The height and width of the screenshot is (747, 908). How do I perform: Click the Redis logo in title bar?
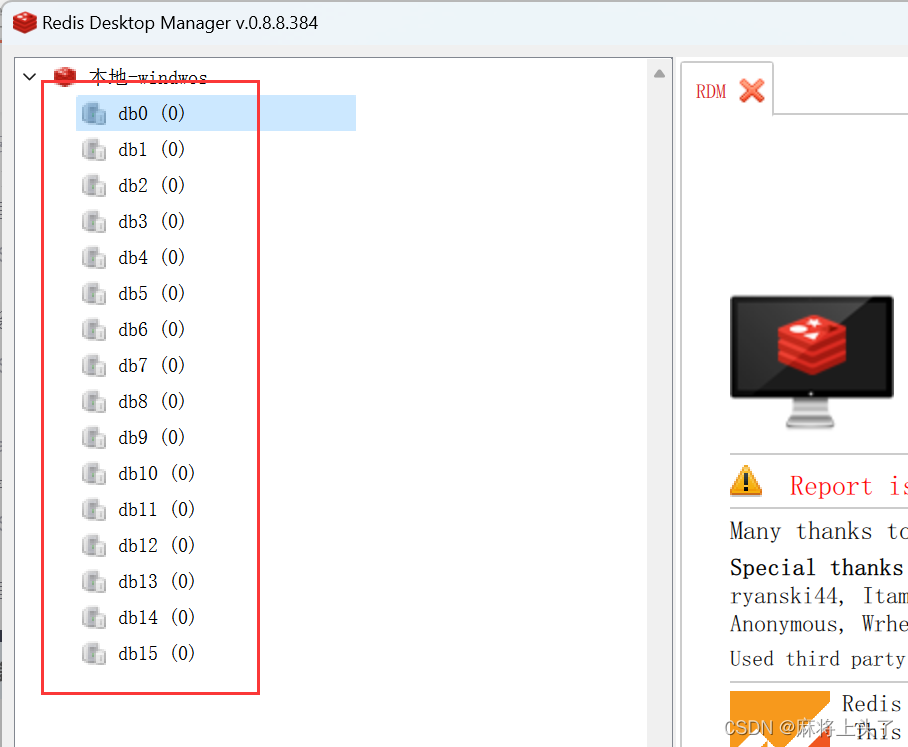click(24, 23)
